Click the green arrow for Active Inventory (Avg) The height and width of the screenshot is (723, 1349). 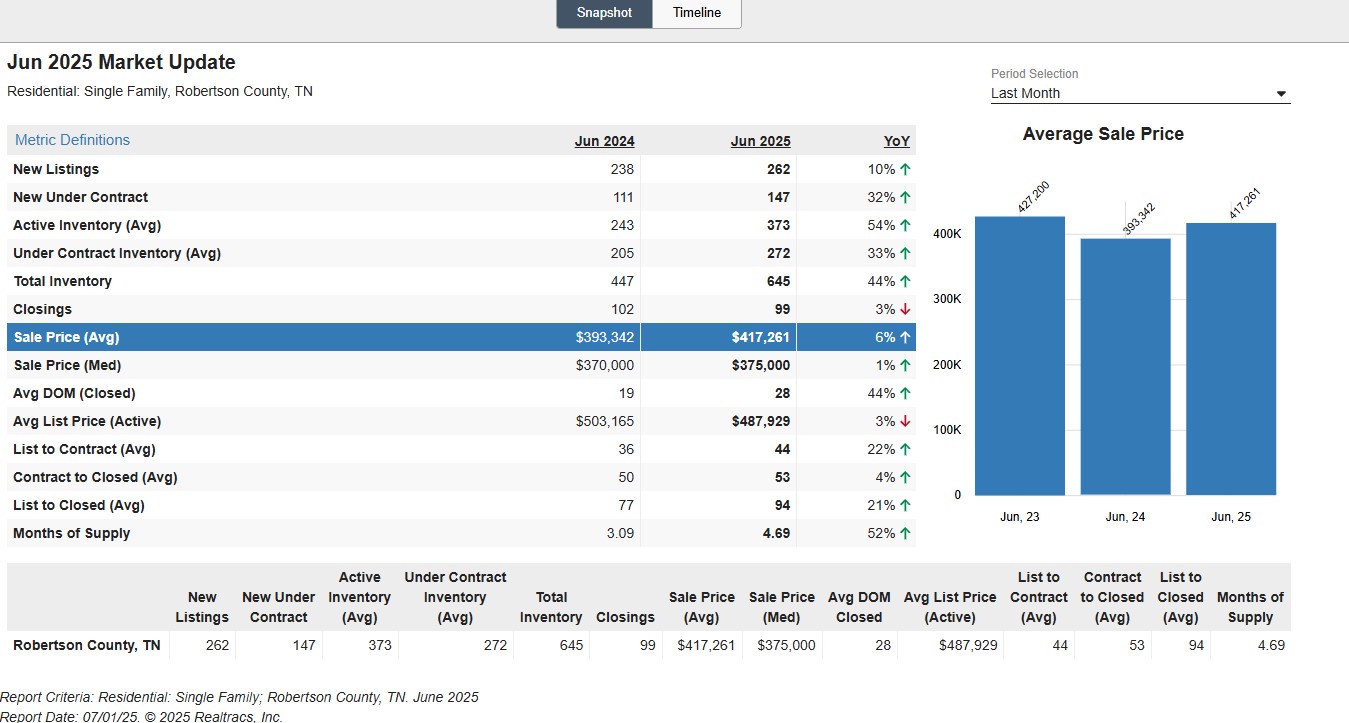click(905, 225)
